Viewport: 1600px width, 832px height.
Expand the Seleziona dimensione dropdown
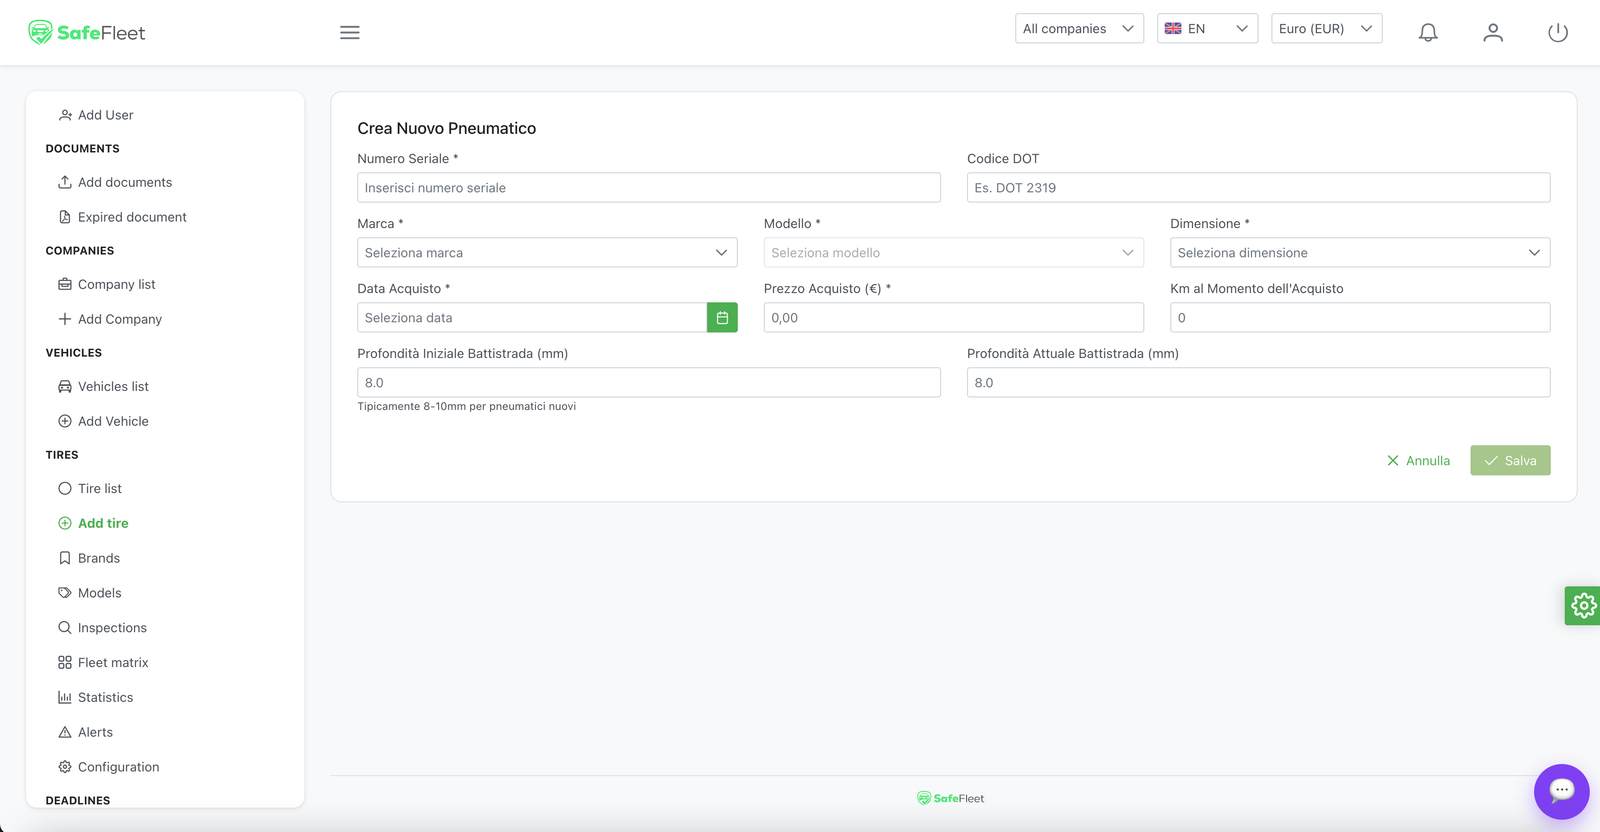[x=1360, y=252]
